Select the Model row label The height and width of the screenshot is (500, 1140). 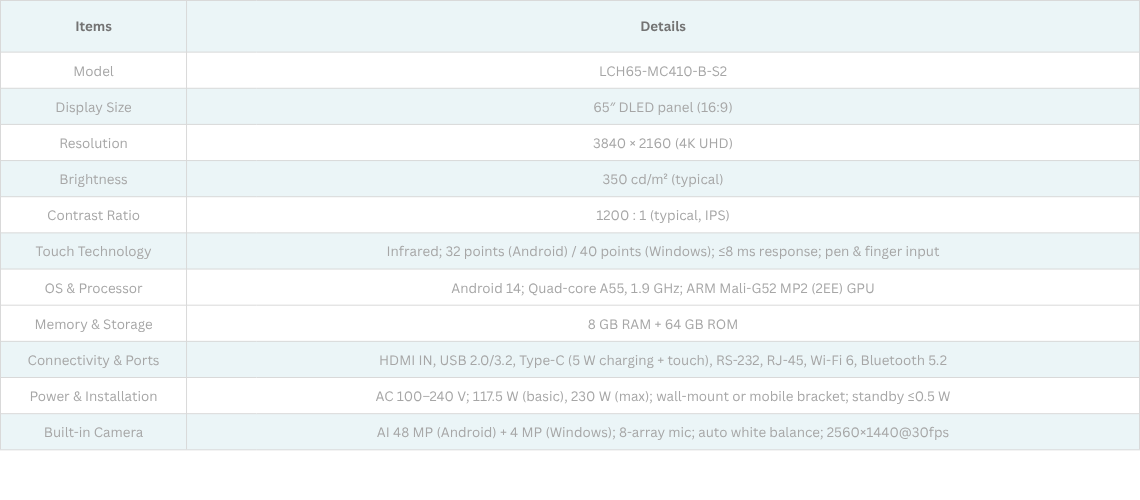[x=93, y=71]
